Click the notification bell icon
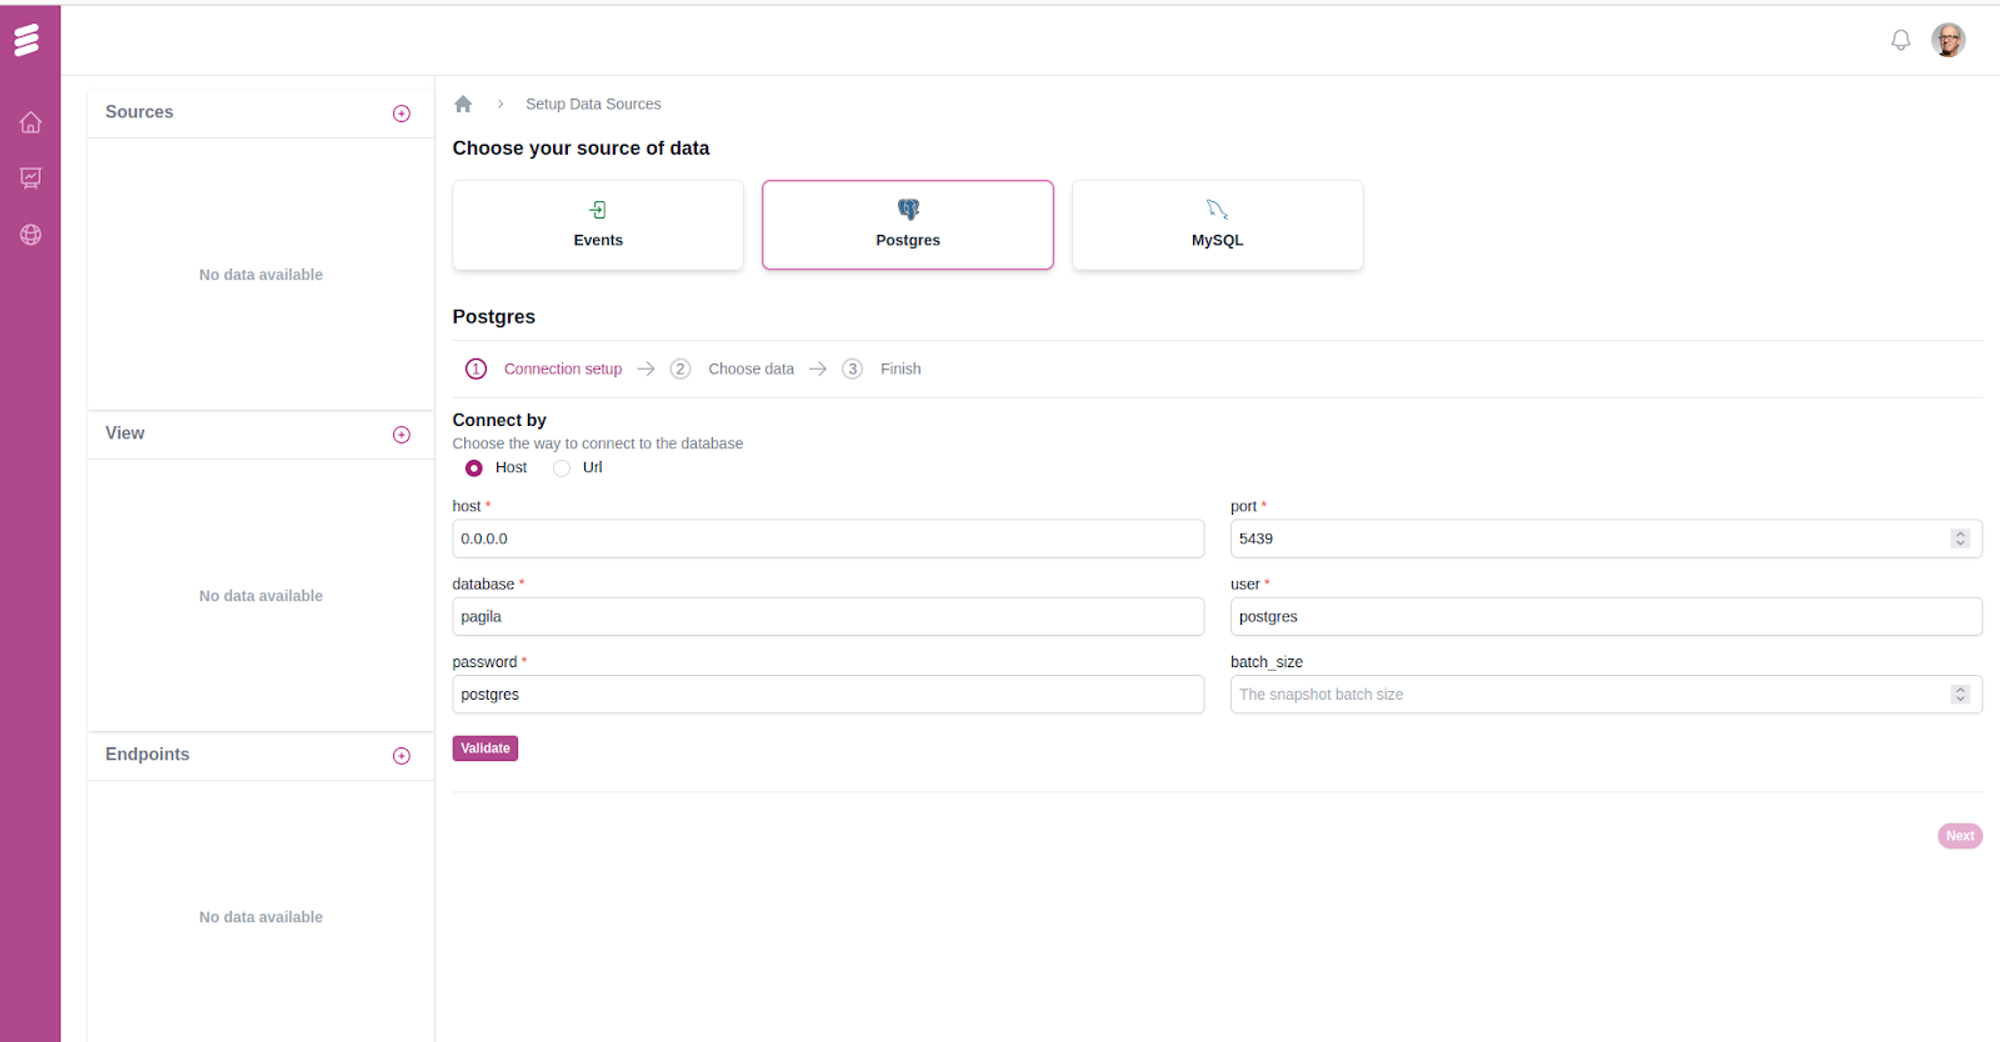 pyautogui.click(x=1900, y=40)
